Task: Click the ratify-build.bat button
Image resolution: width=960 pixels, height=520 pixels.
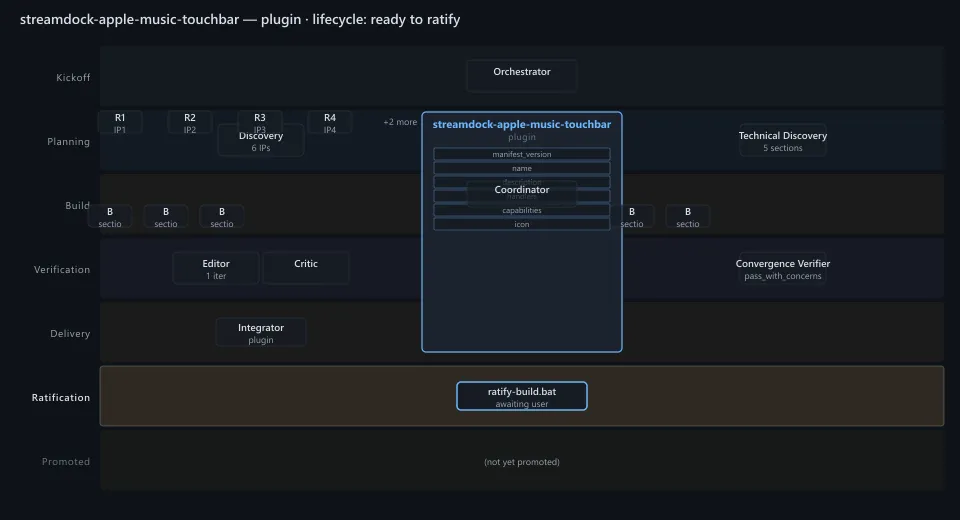Action: pyautogui.click(x=522, y=396)
